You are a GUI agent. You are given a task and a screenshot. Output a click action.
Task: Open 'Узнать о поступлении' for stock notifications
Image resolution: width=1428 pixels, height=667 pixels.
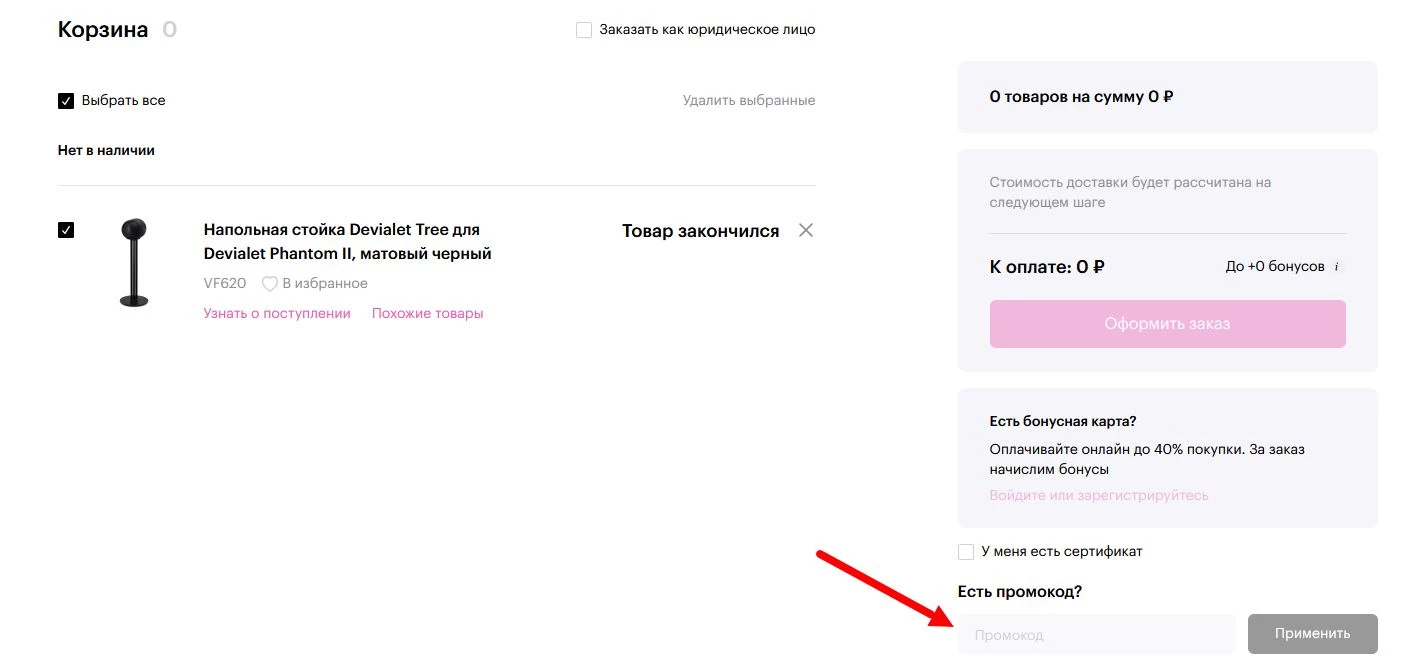pyautogui.click(x=277, y=313)
